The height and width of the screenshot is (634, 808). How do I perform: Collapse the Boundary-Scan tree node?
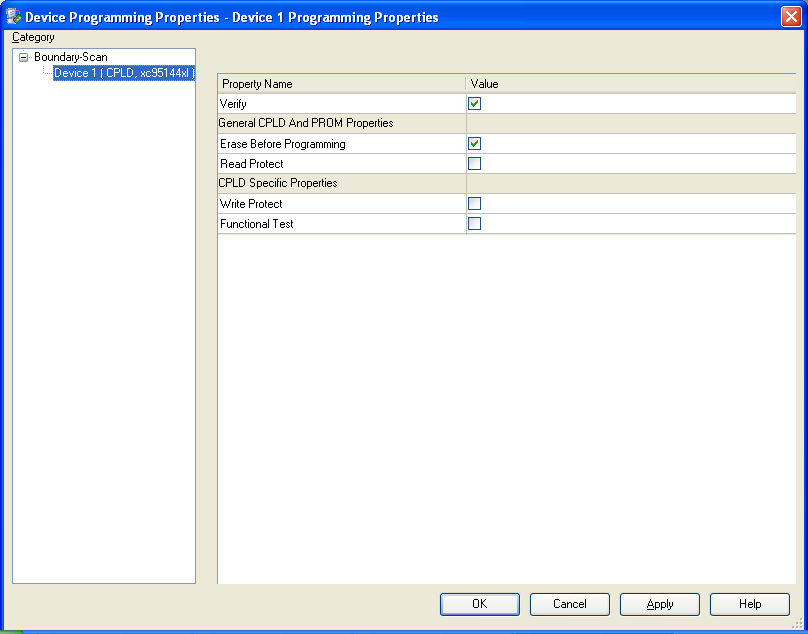tap(24, 58)
